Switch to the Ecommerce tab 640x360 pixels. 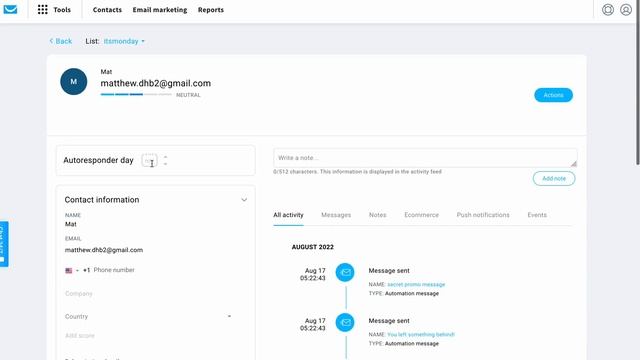click(x=421, y=215)
